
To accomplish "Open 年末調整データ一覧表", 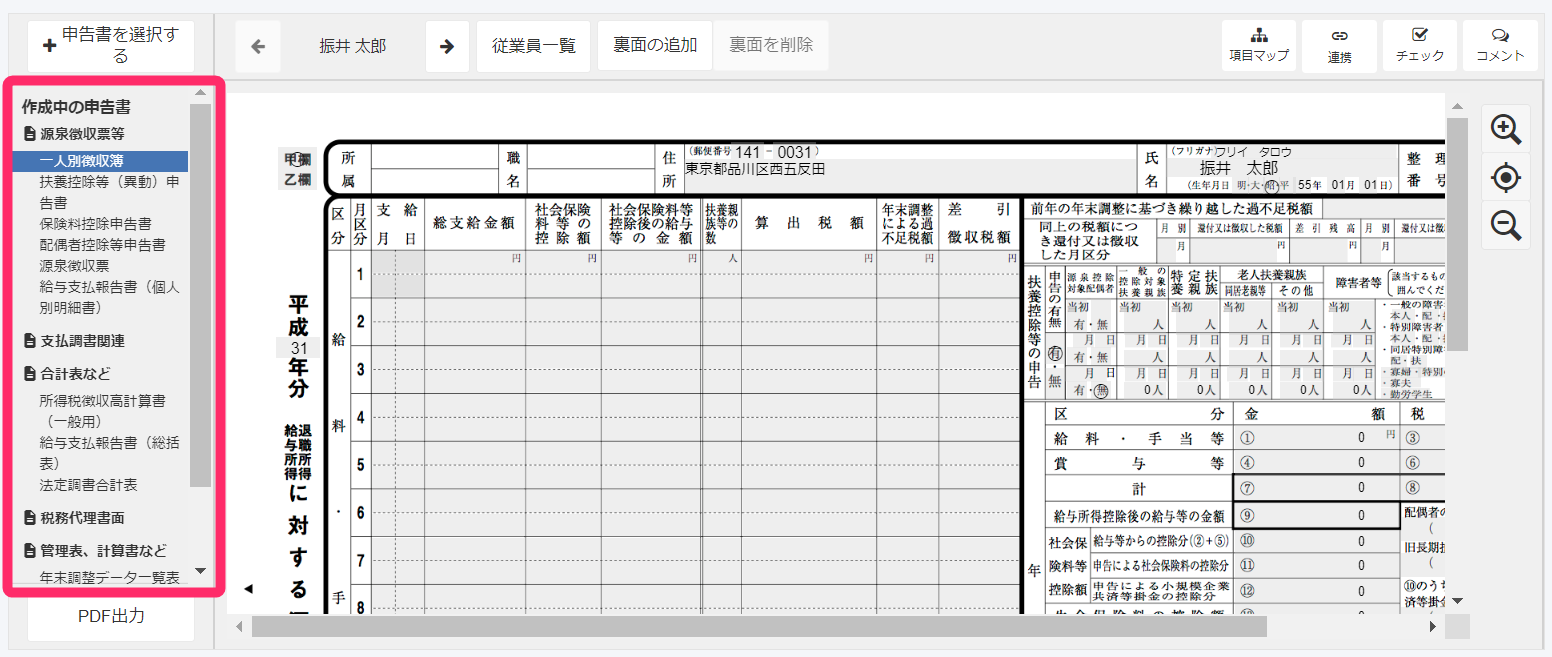I will point(109,578).
